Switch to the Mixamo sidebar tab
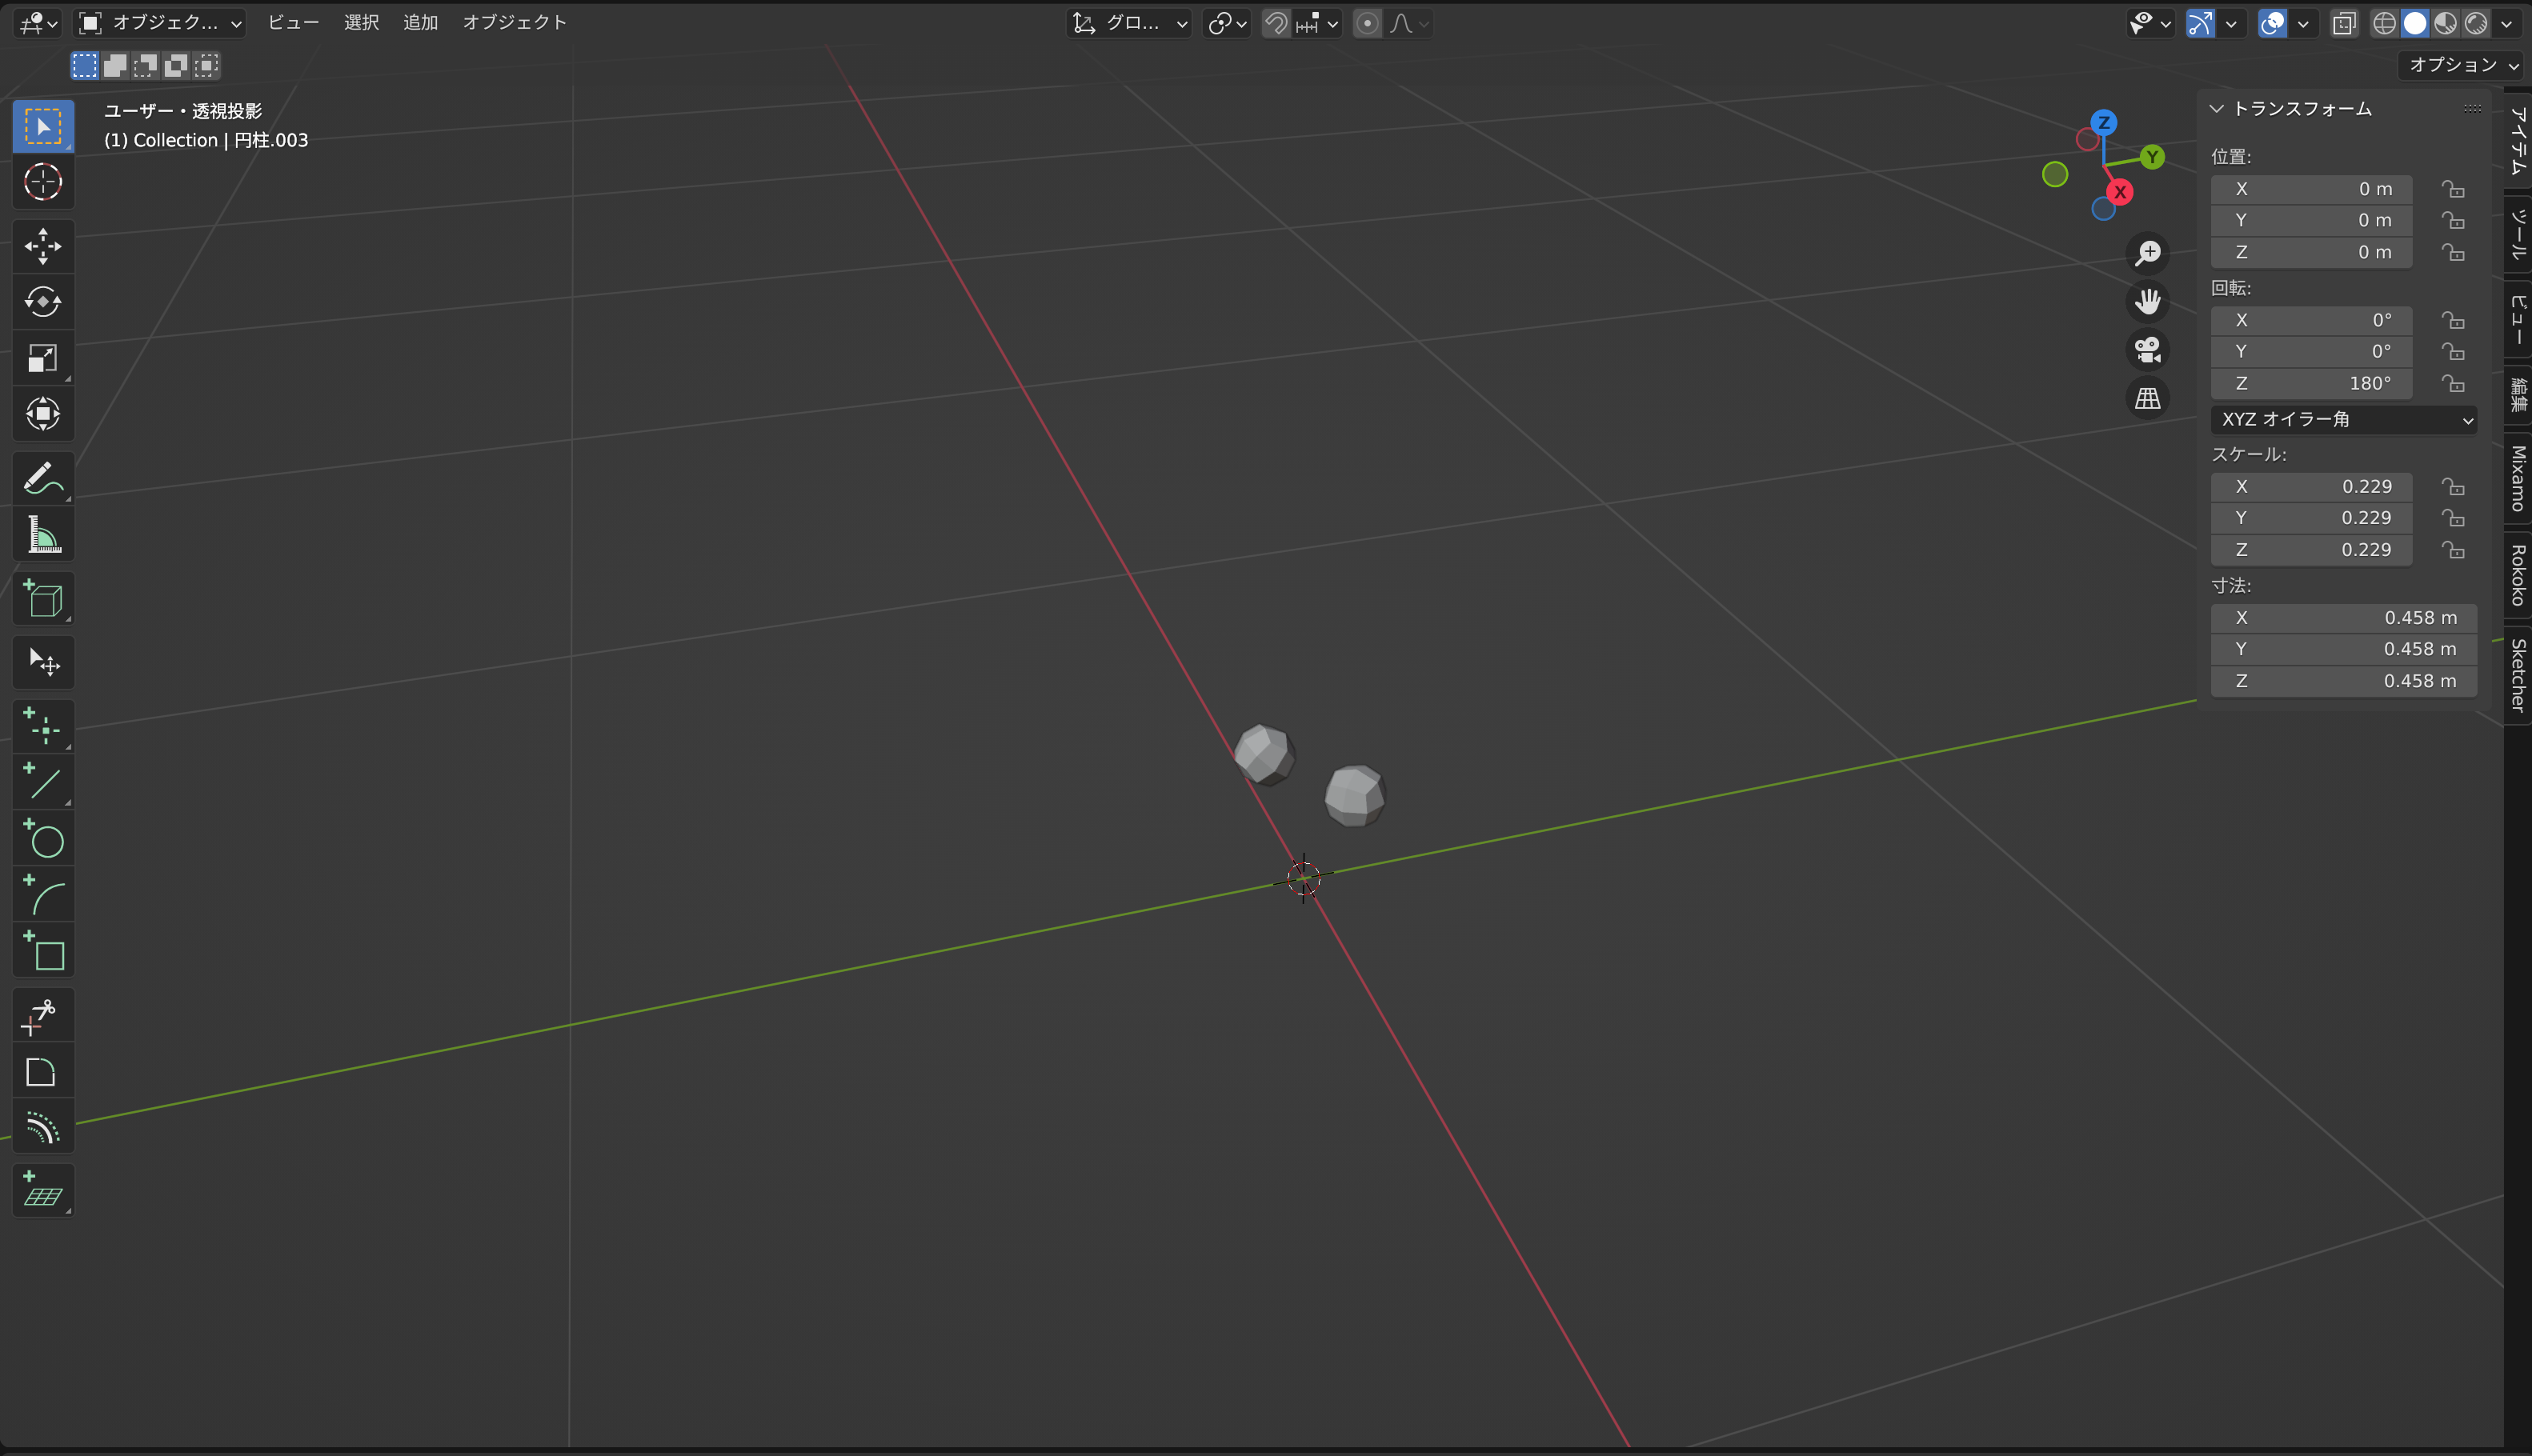This screenshot has height=1456, width=2532. [x=2518, y=478]
